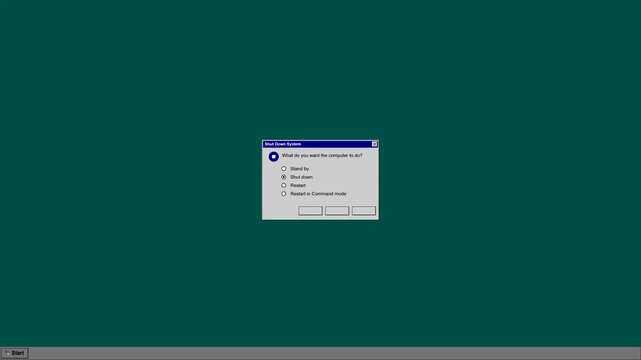The width and height of the screenshot is (641, 360).
Task: Click 'What do you want the computer to do?' text
Action: point(322,156)
